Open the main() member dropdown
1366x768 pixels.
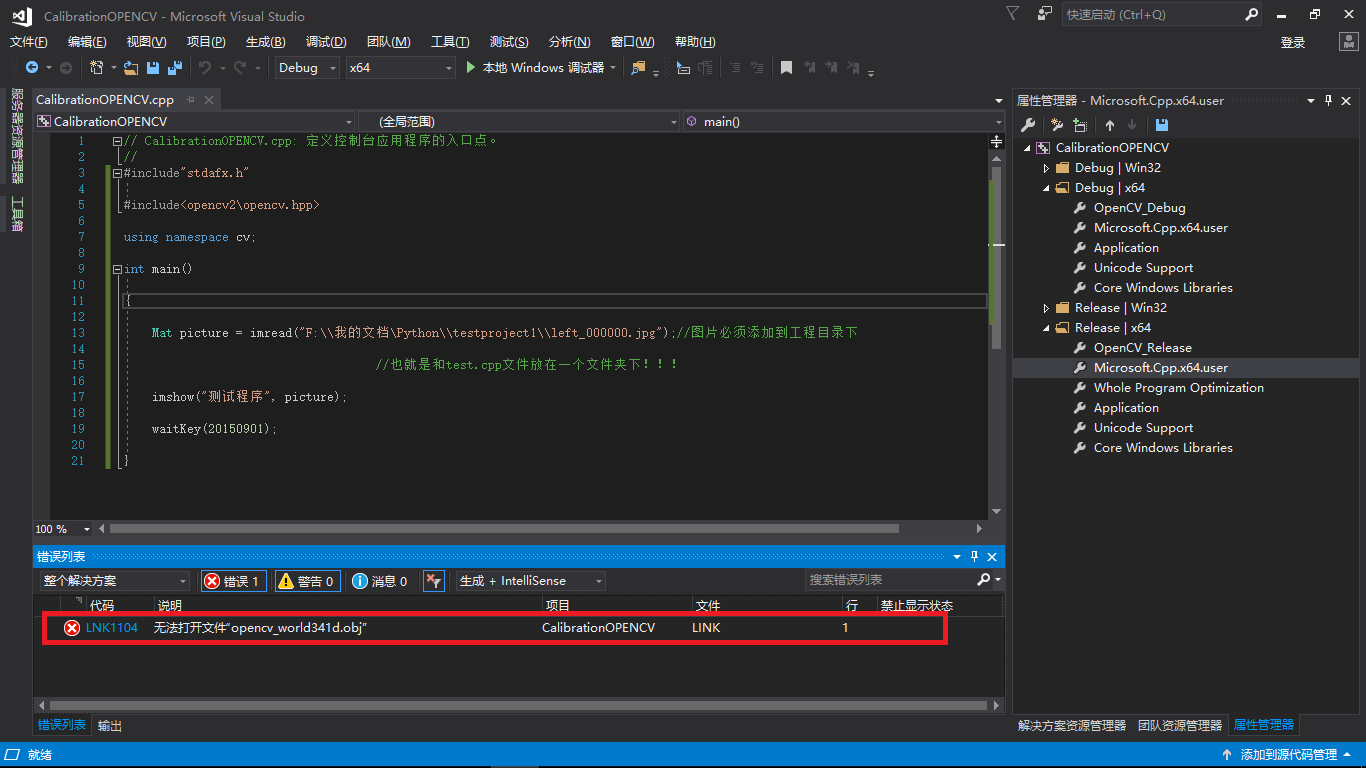[843, 121]
